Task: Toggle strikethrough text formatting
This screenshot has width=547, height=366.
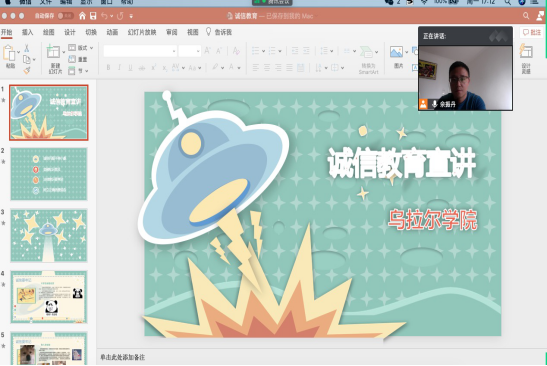Action: click(142, 68)
